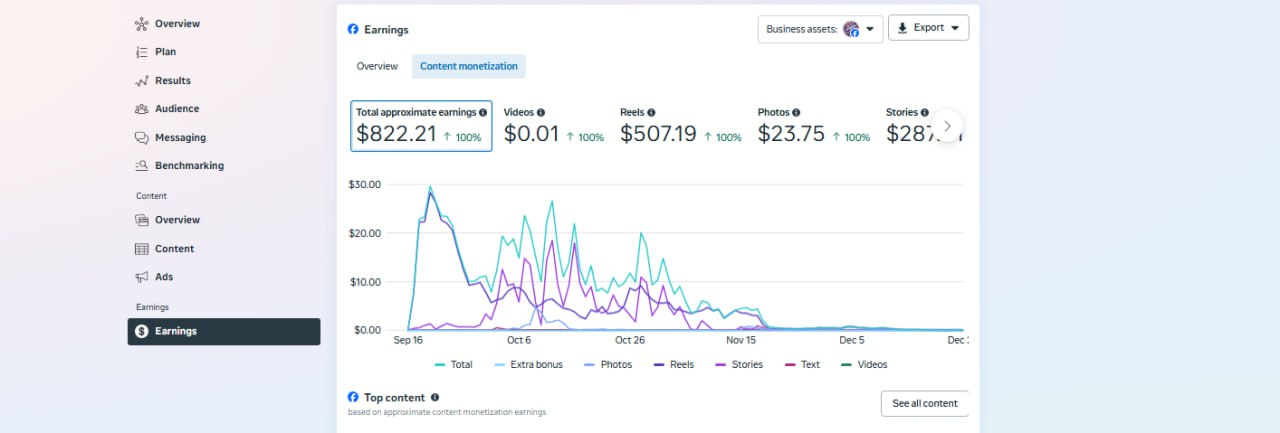This screenshot has width=1280, height=433.
Task: Click the Earnings dollar icon
Action: [x=142, y=331]
